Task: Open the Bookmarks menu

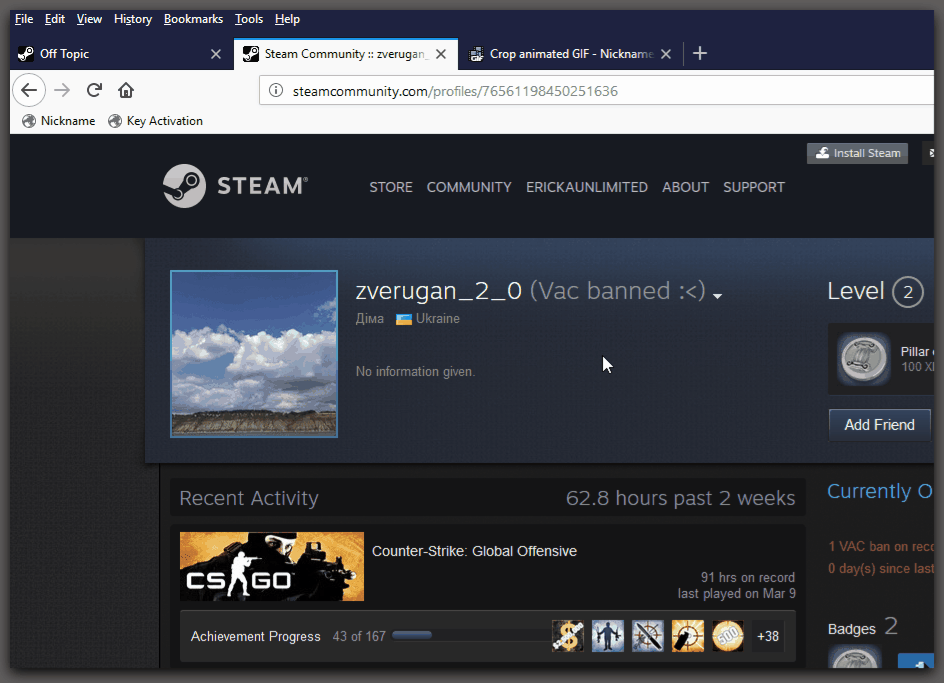Action: (193, 19)
